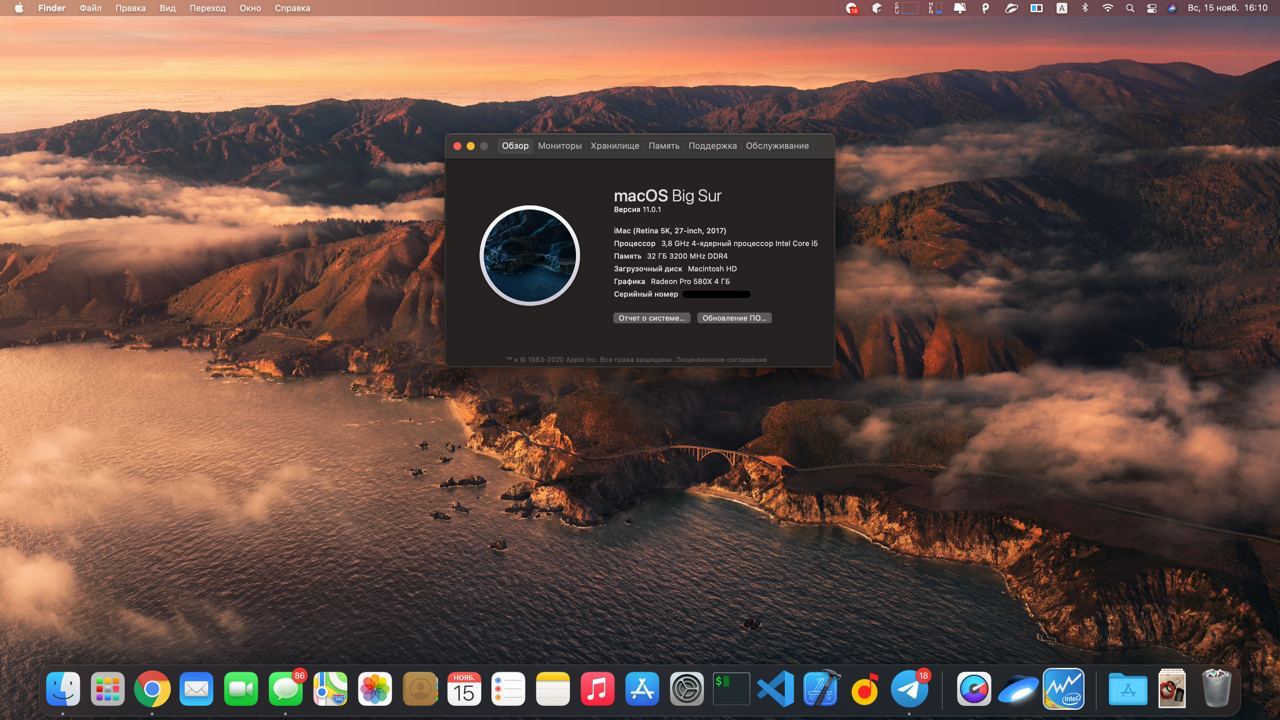Screen dimensions: 1280x720
Task: Open Telegram in the dock
Action: tap(909, 689)
